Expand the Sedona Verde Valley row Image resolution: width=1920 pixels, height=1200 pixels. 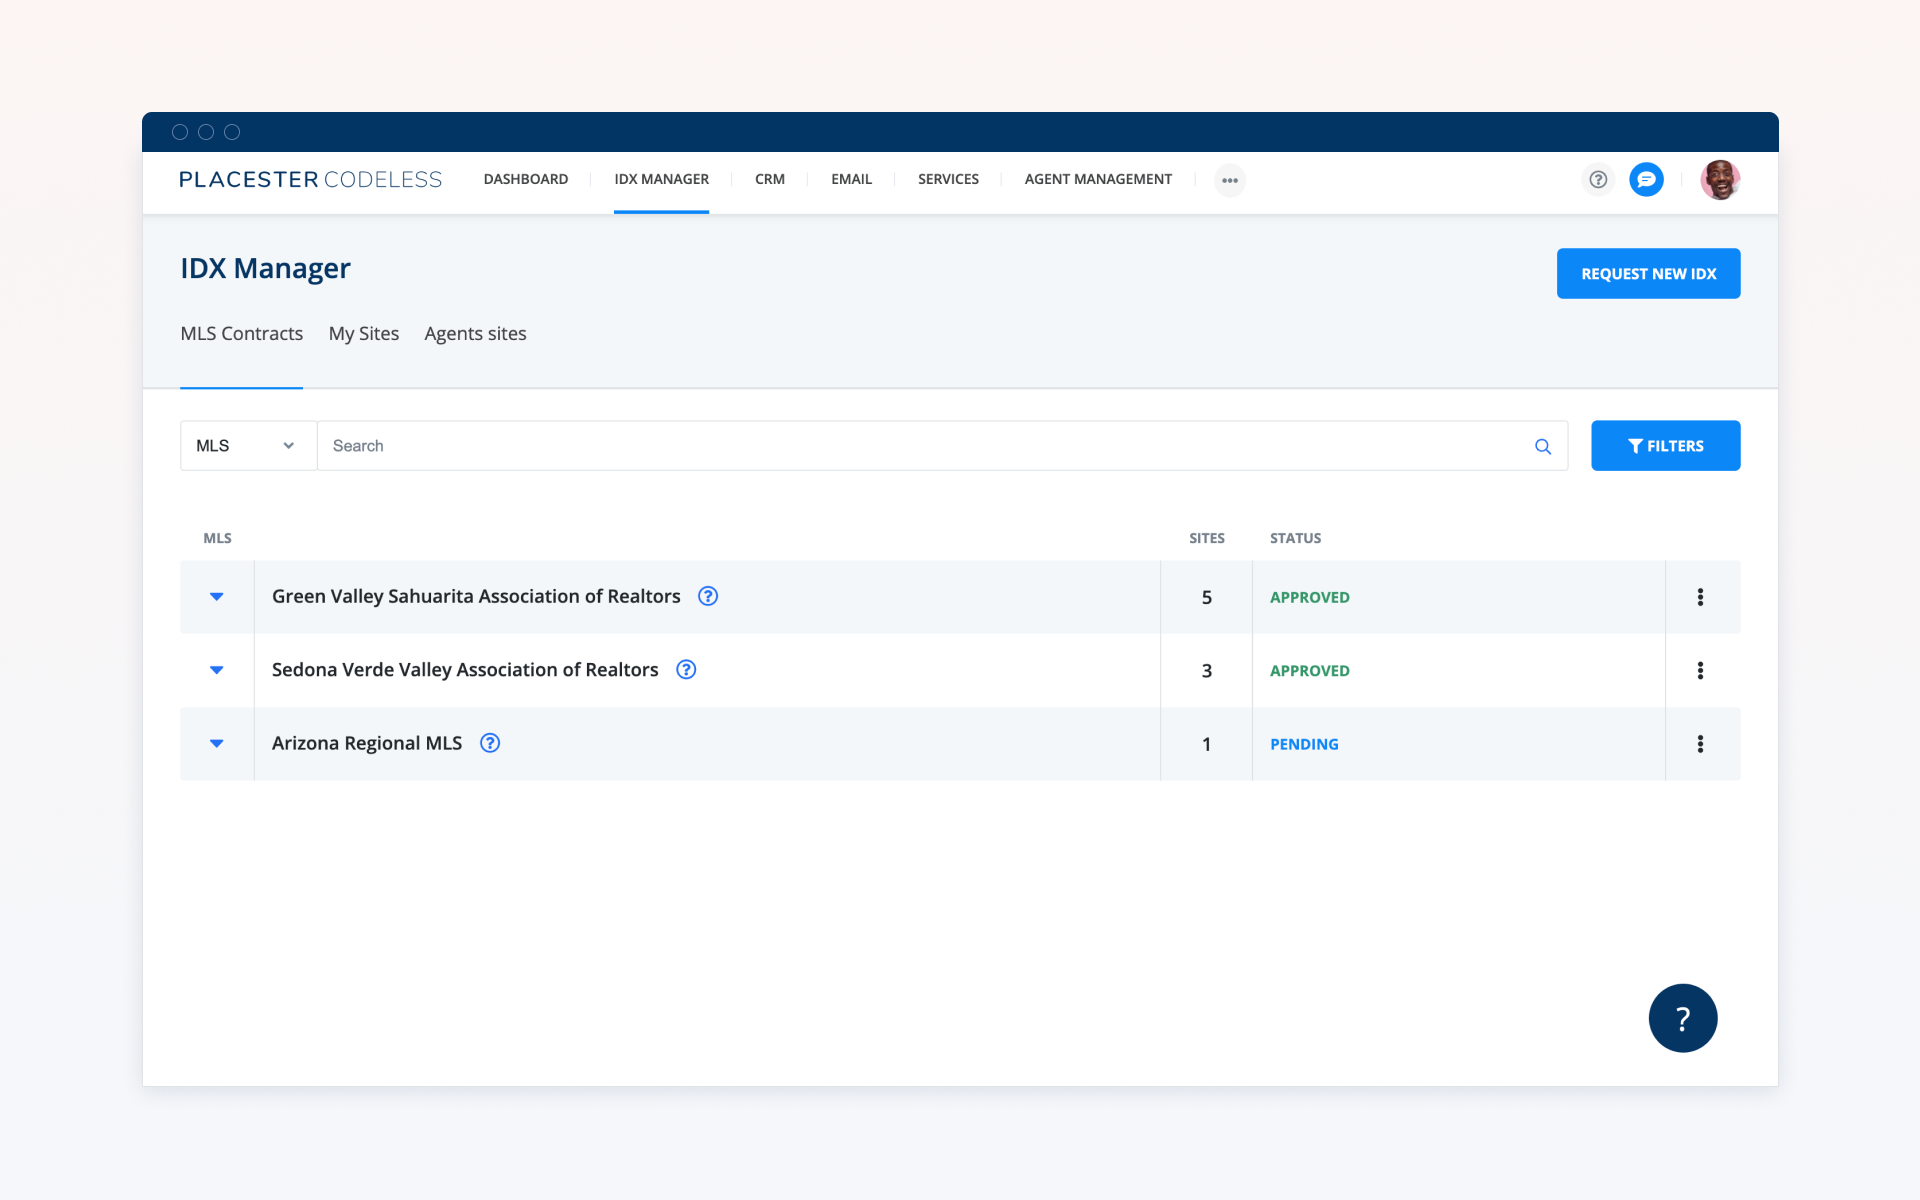coord(216,670)
